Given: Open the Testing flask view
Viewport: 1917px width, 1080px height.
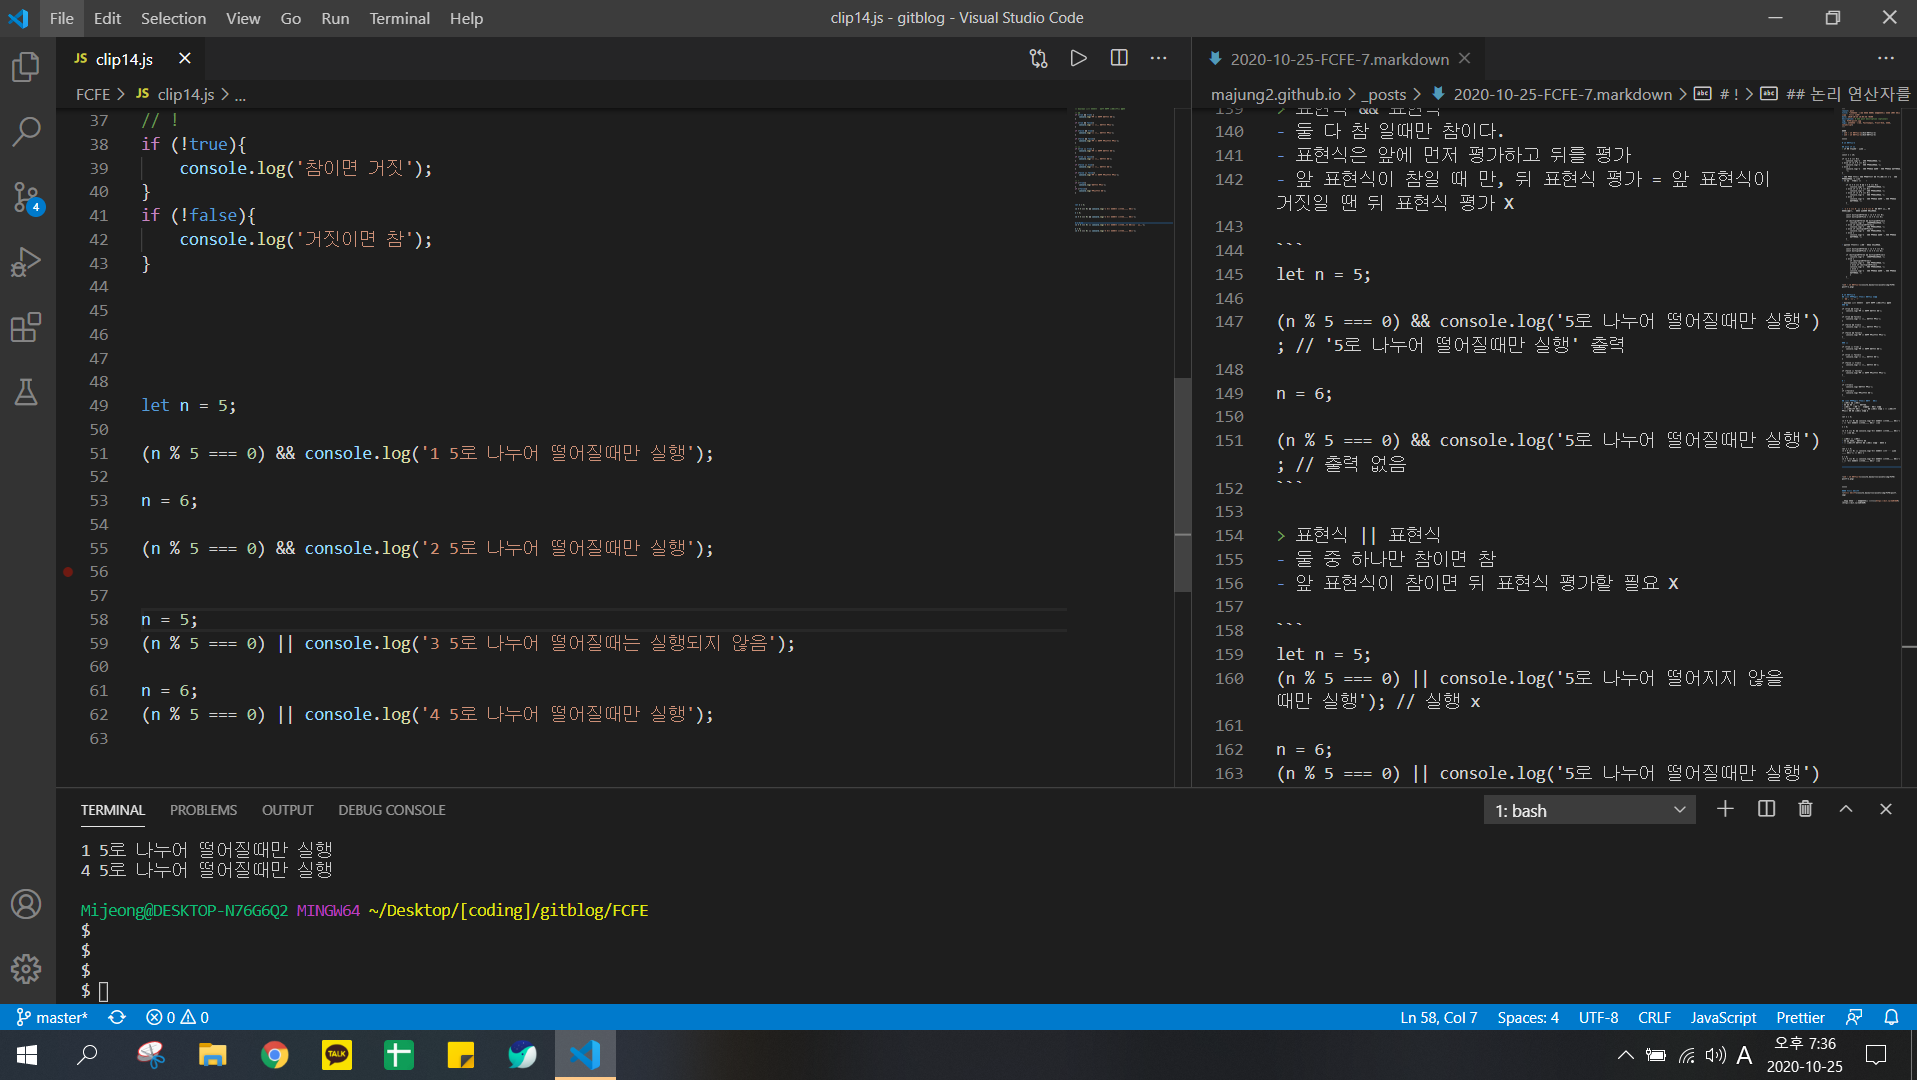Looking at the screenshot, I should [27, 392].
